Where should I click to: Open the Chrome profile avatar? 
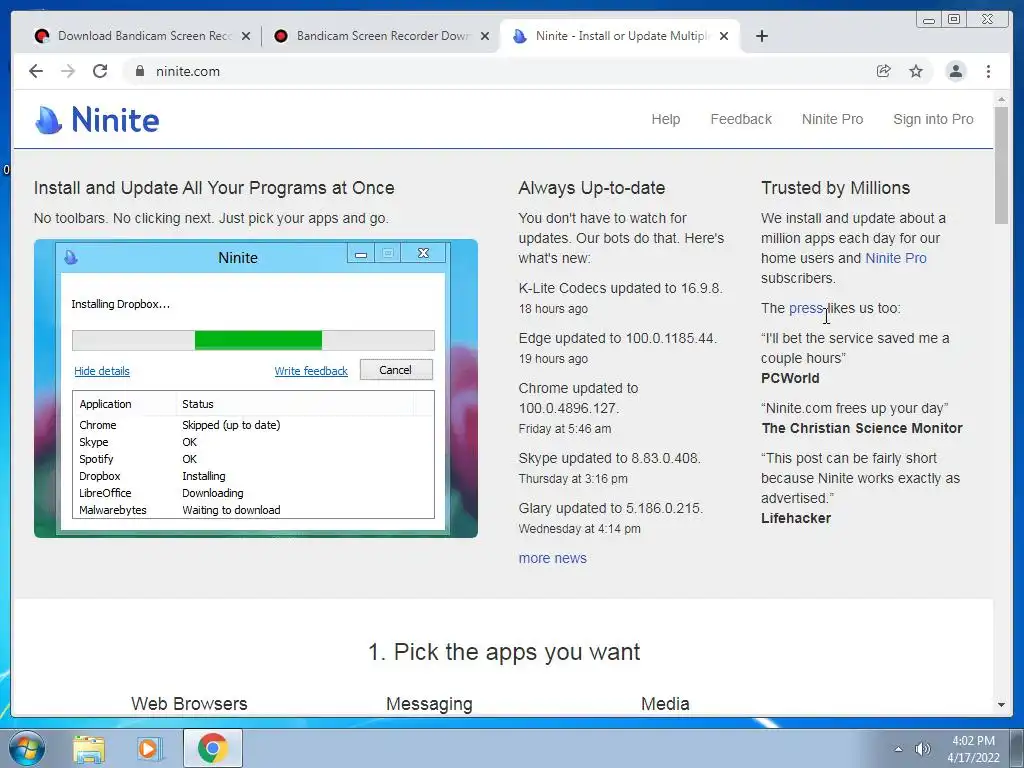[955, 71]
